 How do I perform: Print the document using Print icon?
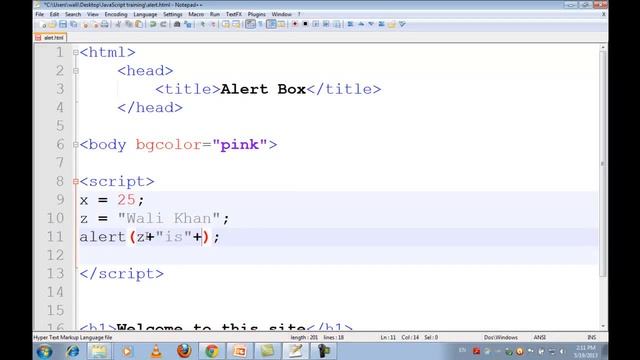(104, 24)
